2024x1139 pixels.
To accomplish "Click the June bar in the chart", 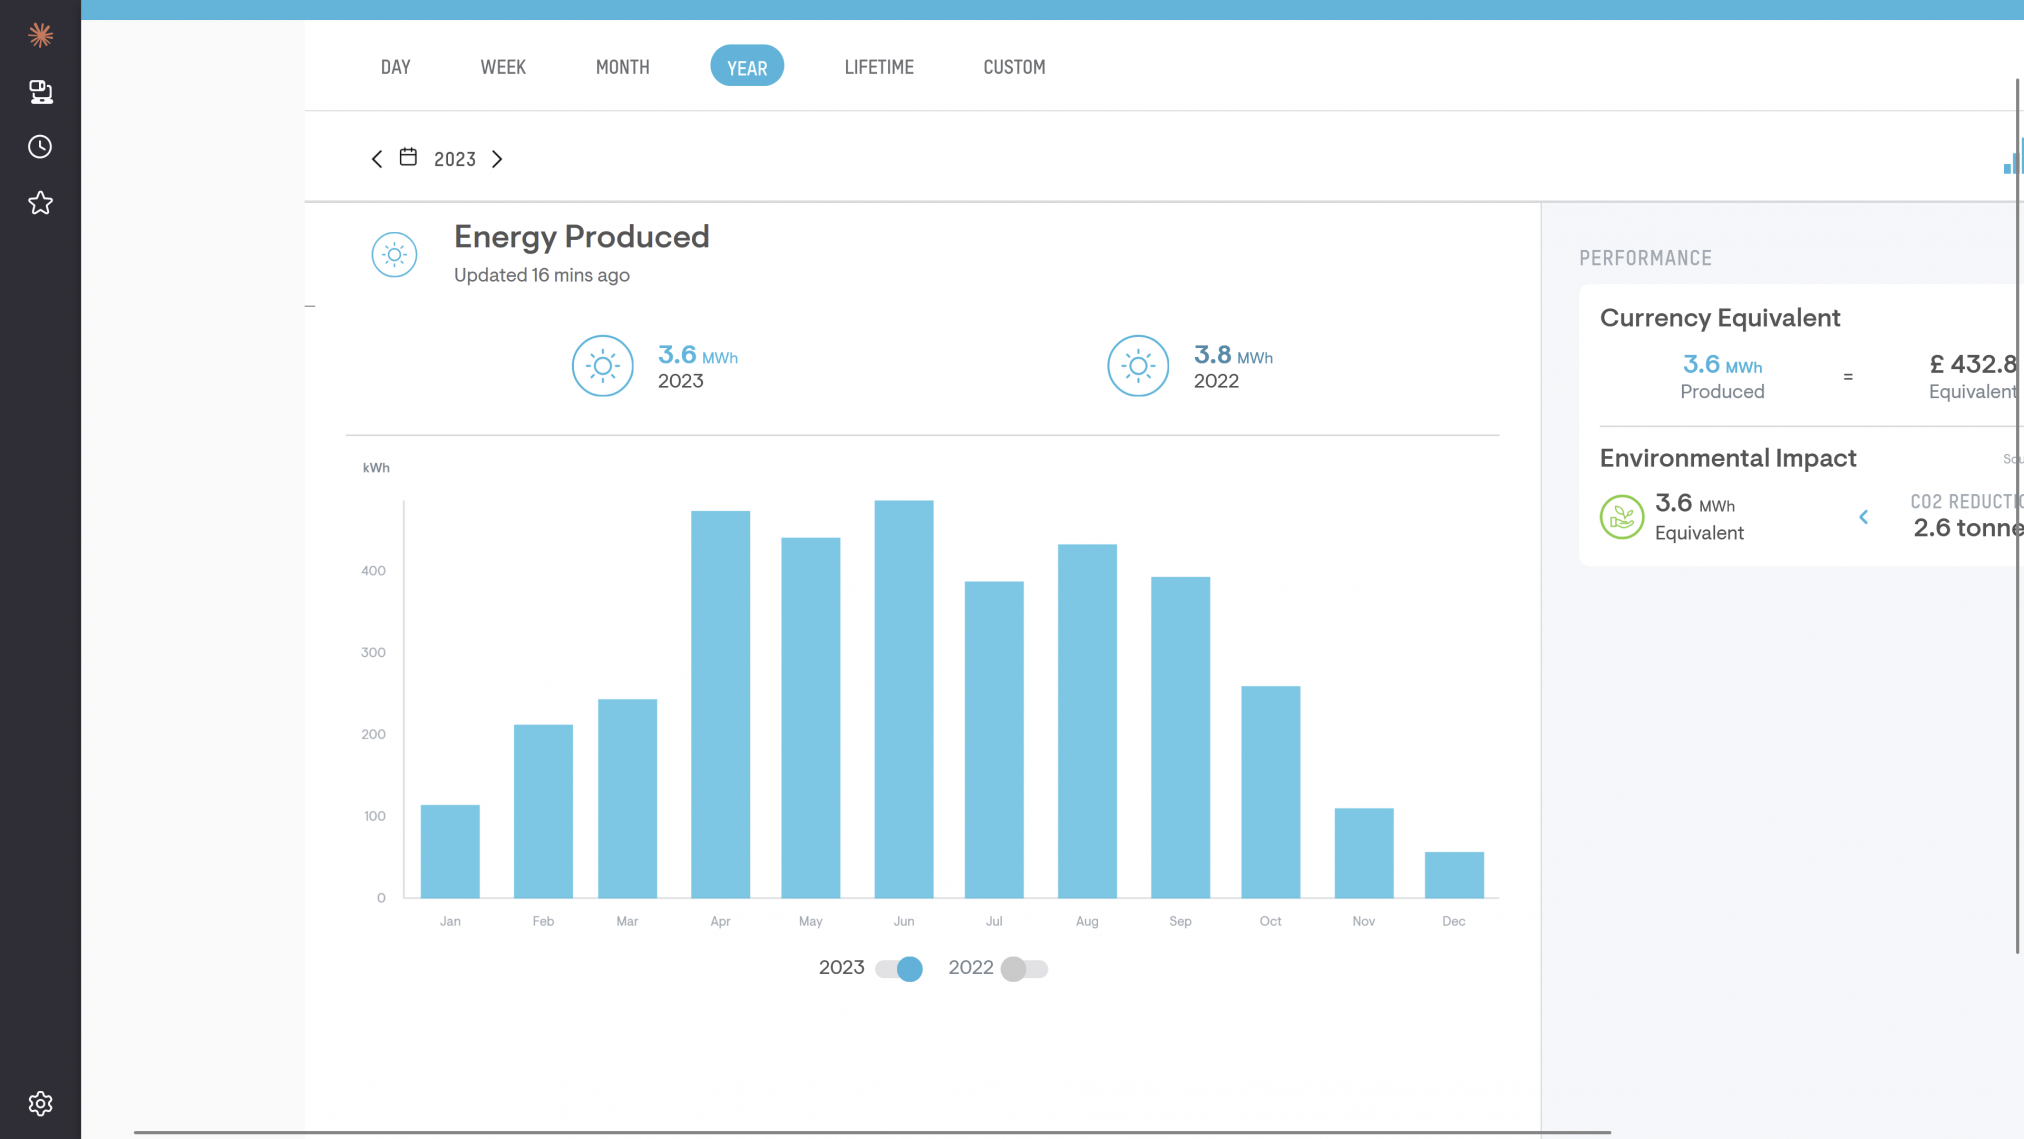I will pyautogui.click(x=903, y=700).
